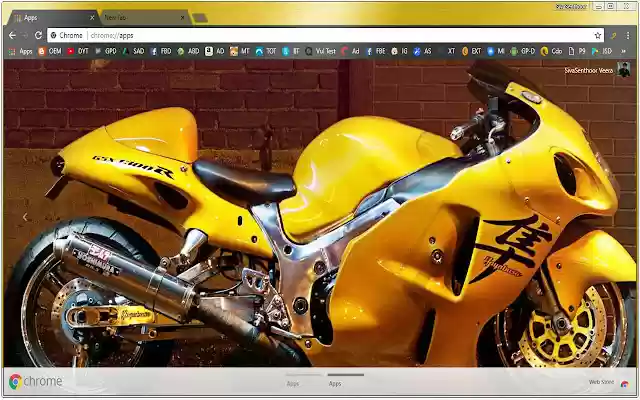Go forward using the browser forward arrow

25,36
